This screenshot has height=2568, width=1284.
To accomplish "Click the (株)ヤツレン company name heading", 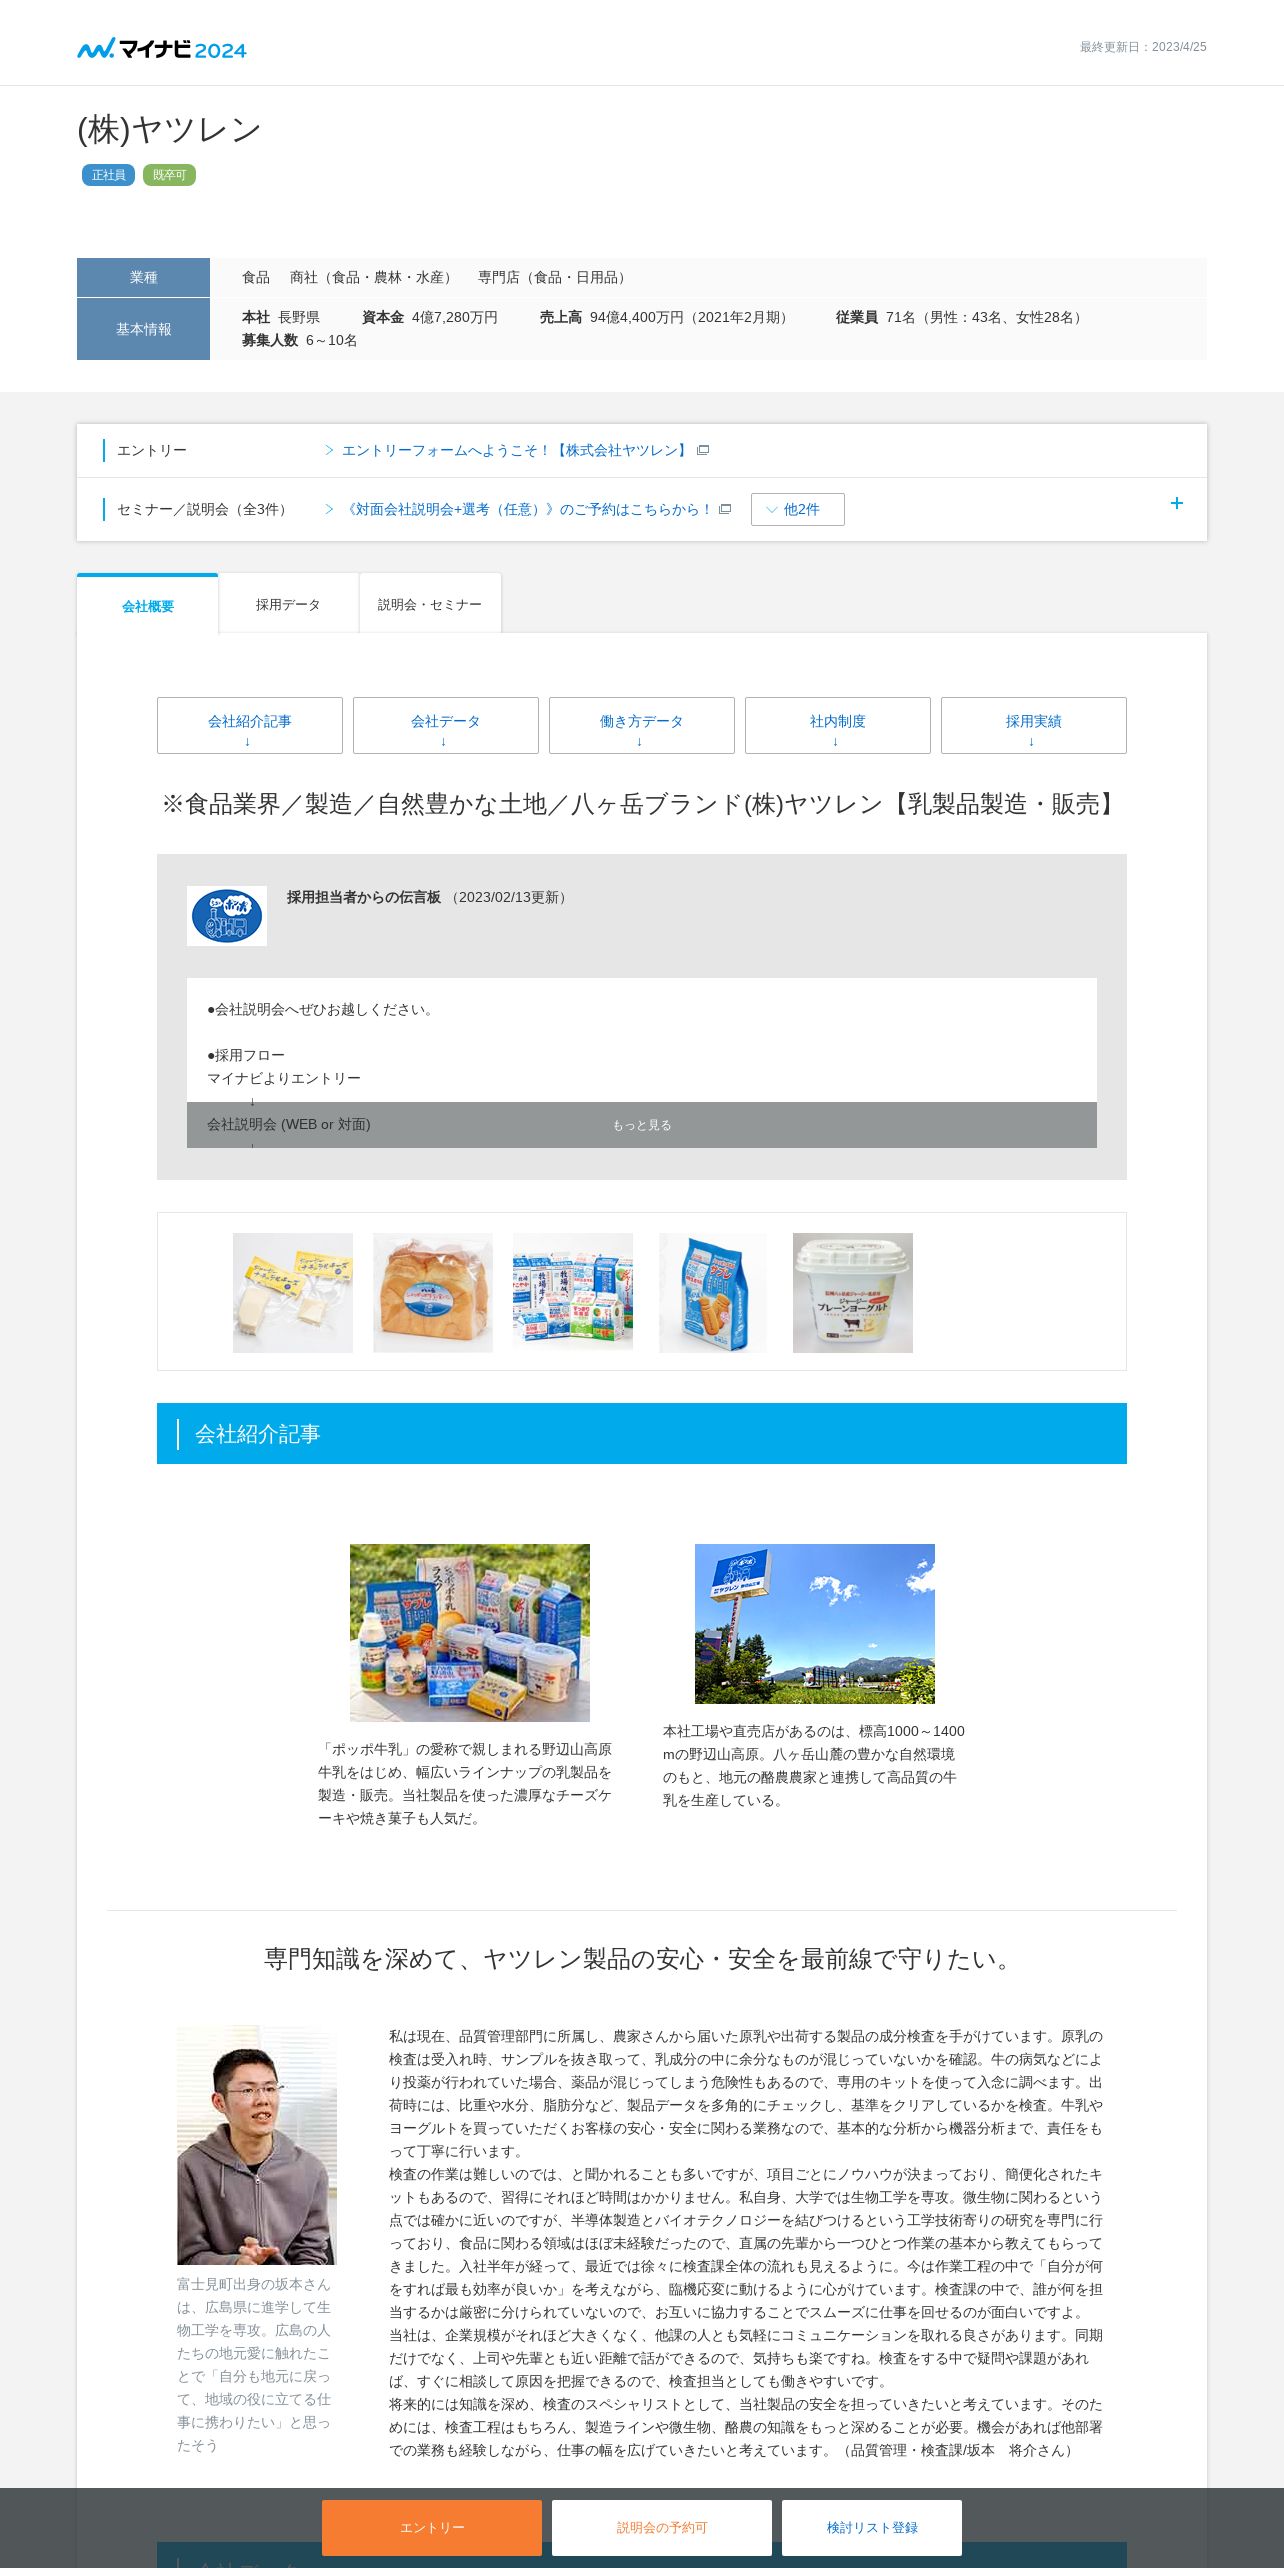I will point(169,129).
